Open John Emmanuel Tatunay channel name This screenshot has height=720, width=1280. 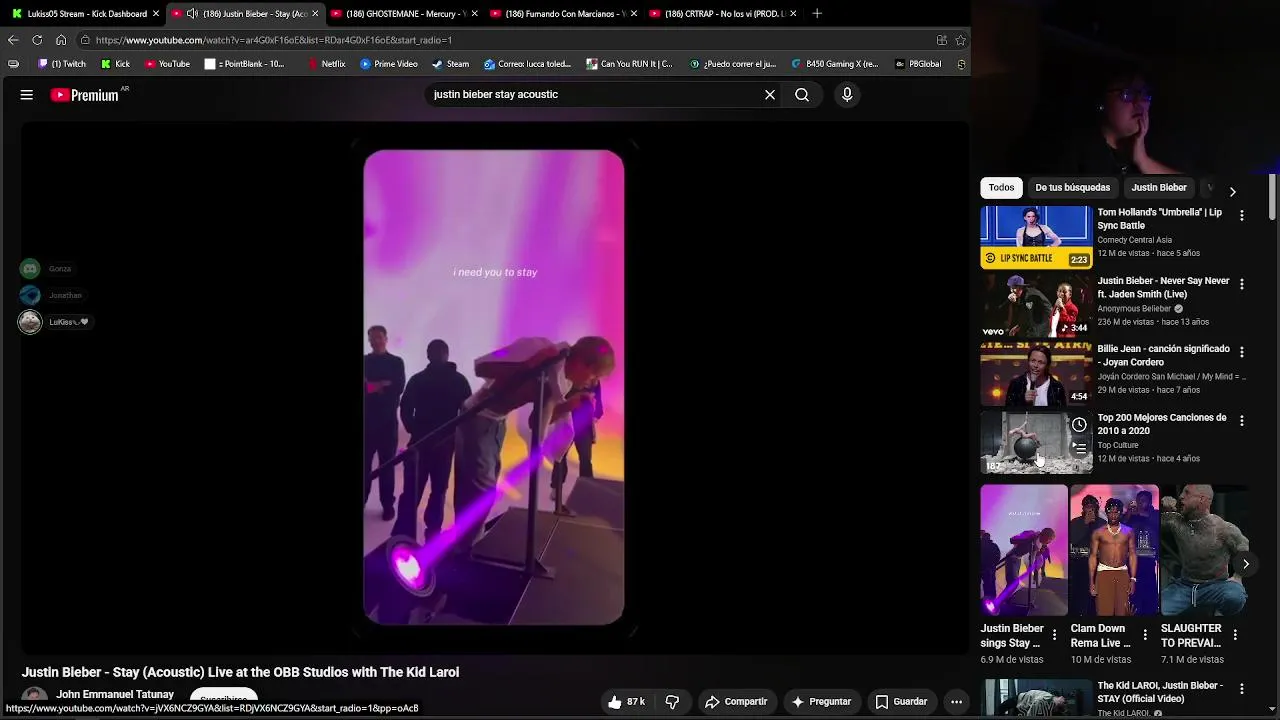115,694
